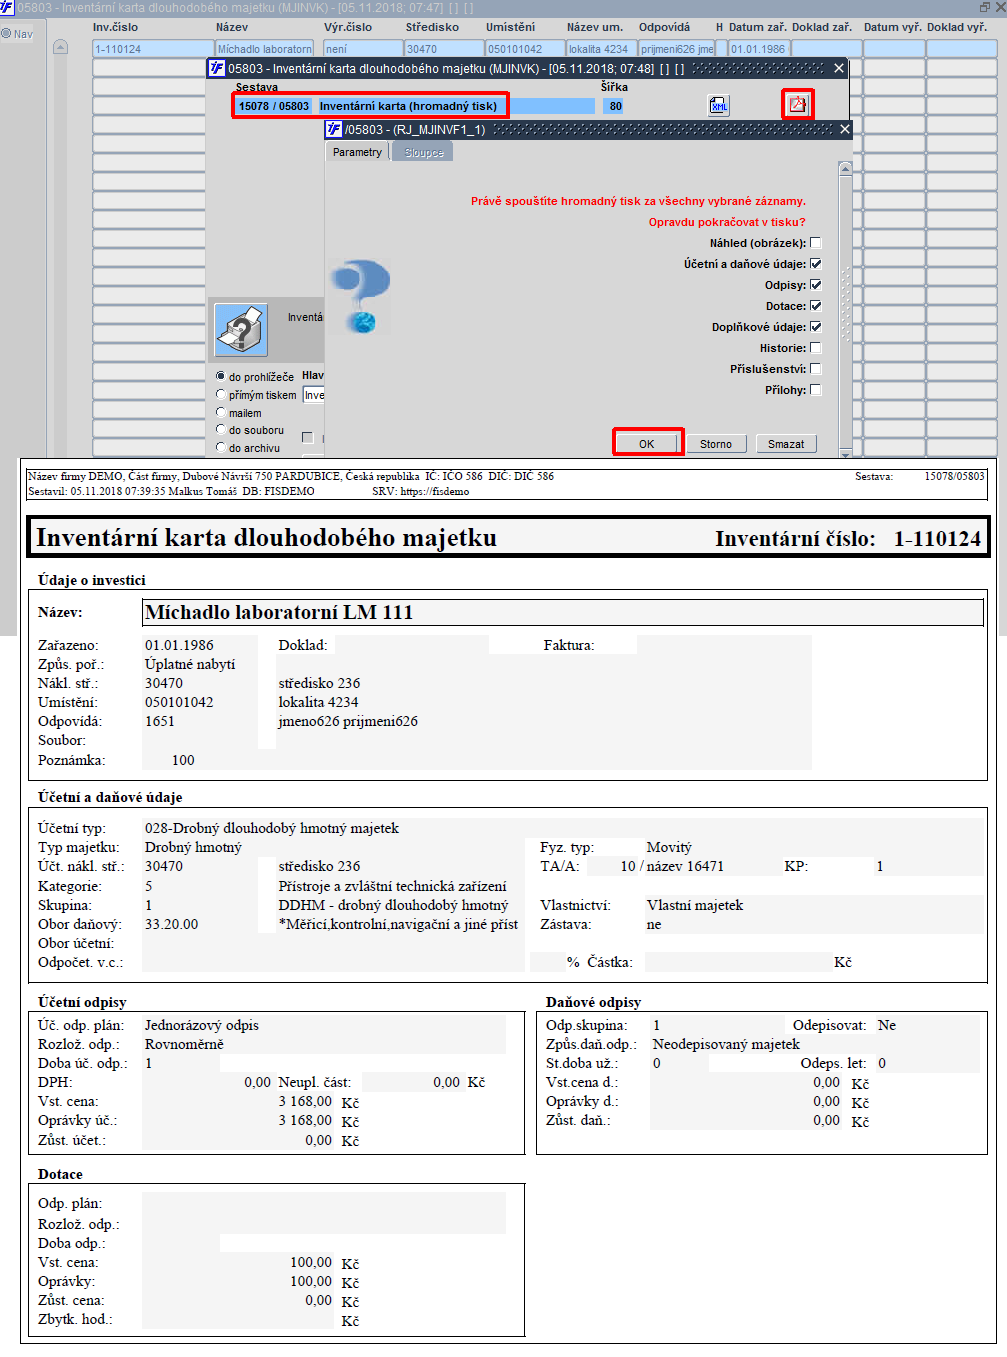
Task: Select the Nav radio button
Action: 6,34
